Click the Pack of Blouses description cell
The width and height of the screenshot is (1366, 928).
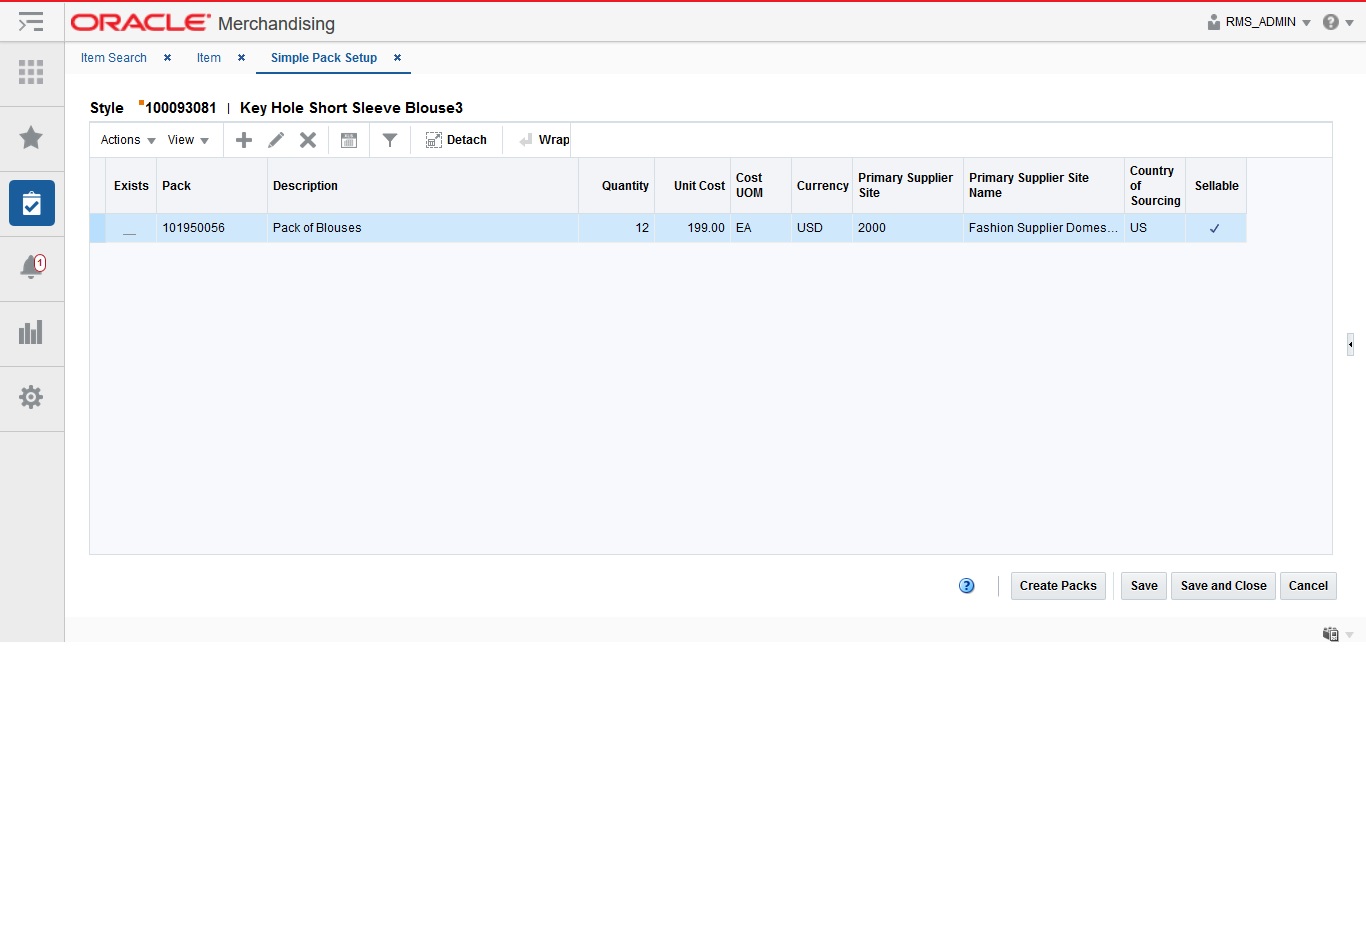pyautogui.click(x=423, y=228)
